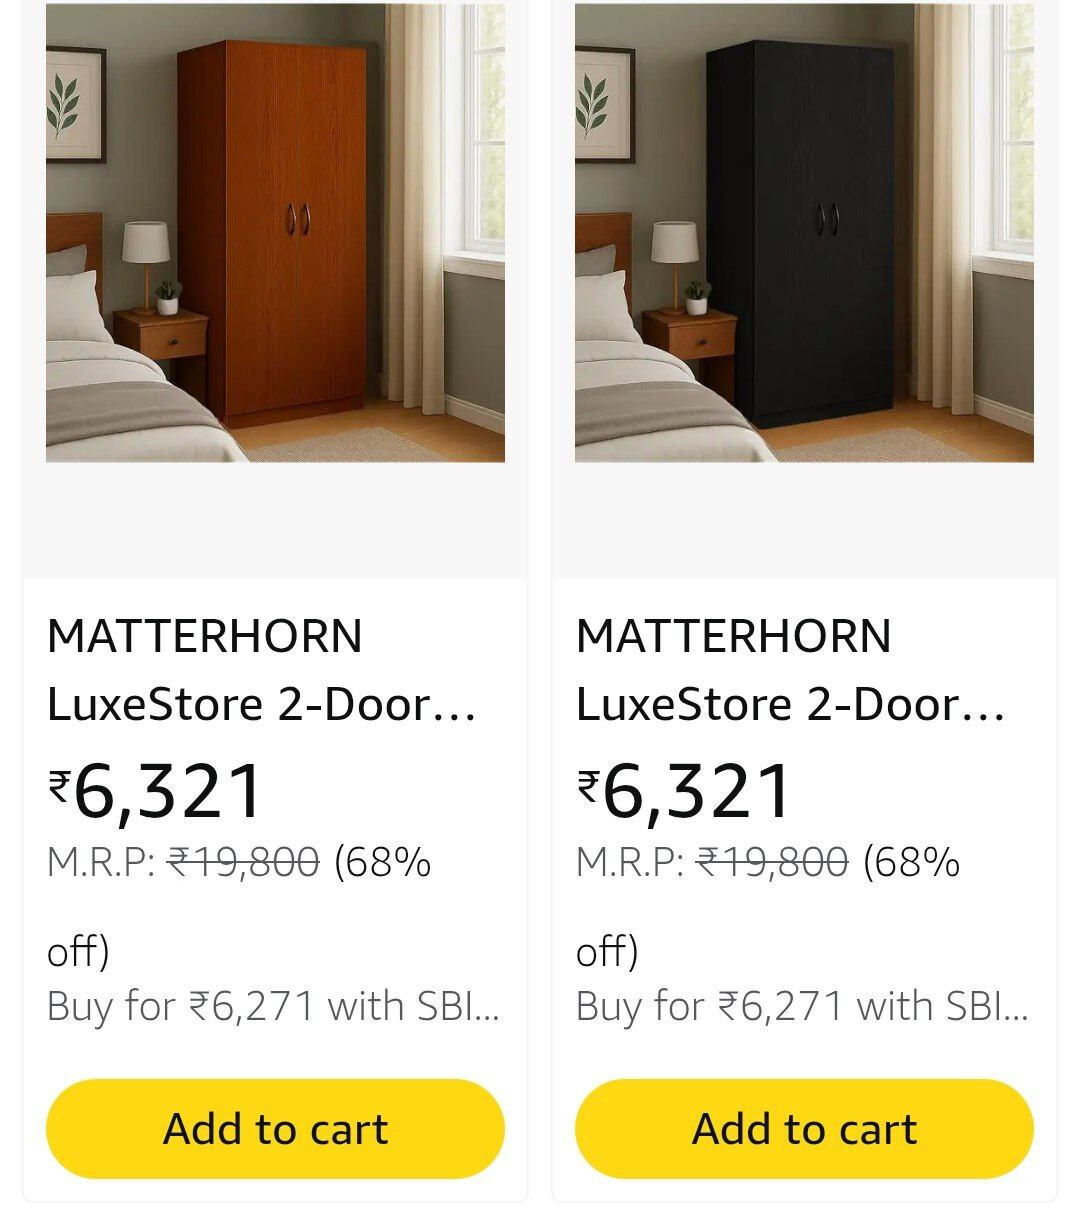Tap the gray area below brown wardrobe photo
Screen dimensions: 1080x1220
pyautogui.click(x=275, y=520)
